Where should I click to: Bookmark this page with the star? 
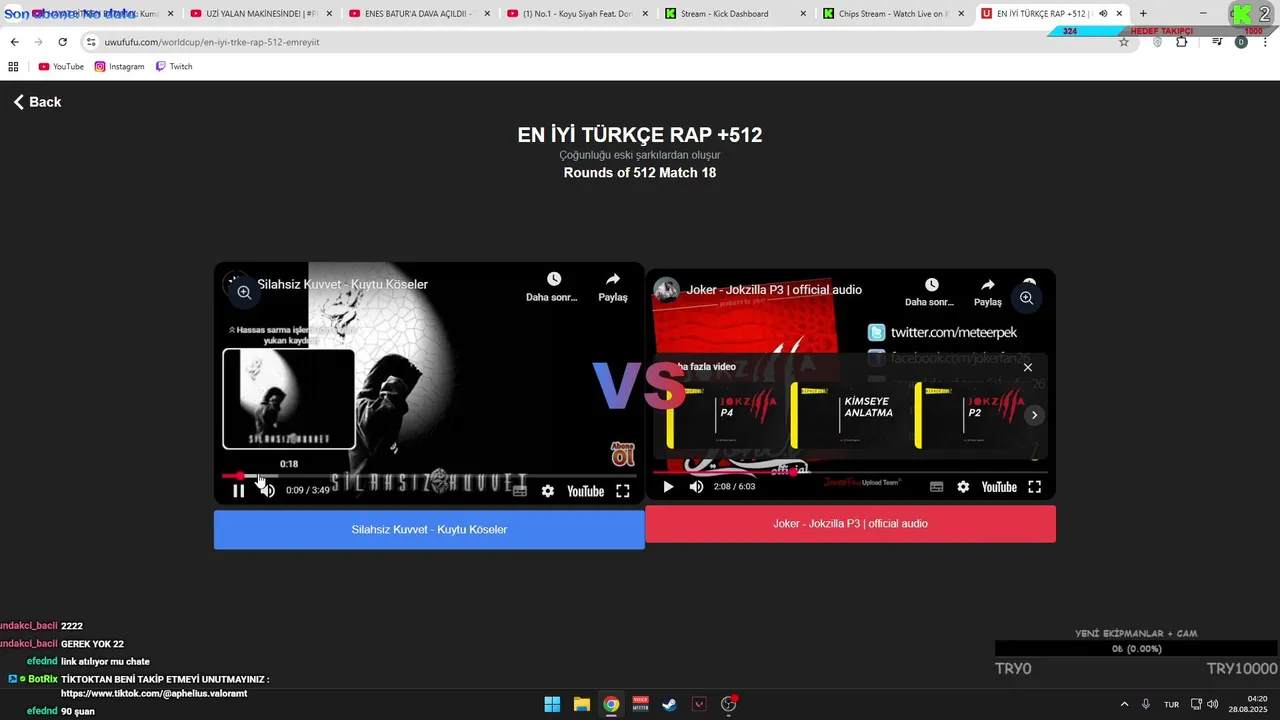point(1124,42)
